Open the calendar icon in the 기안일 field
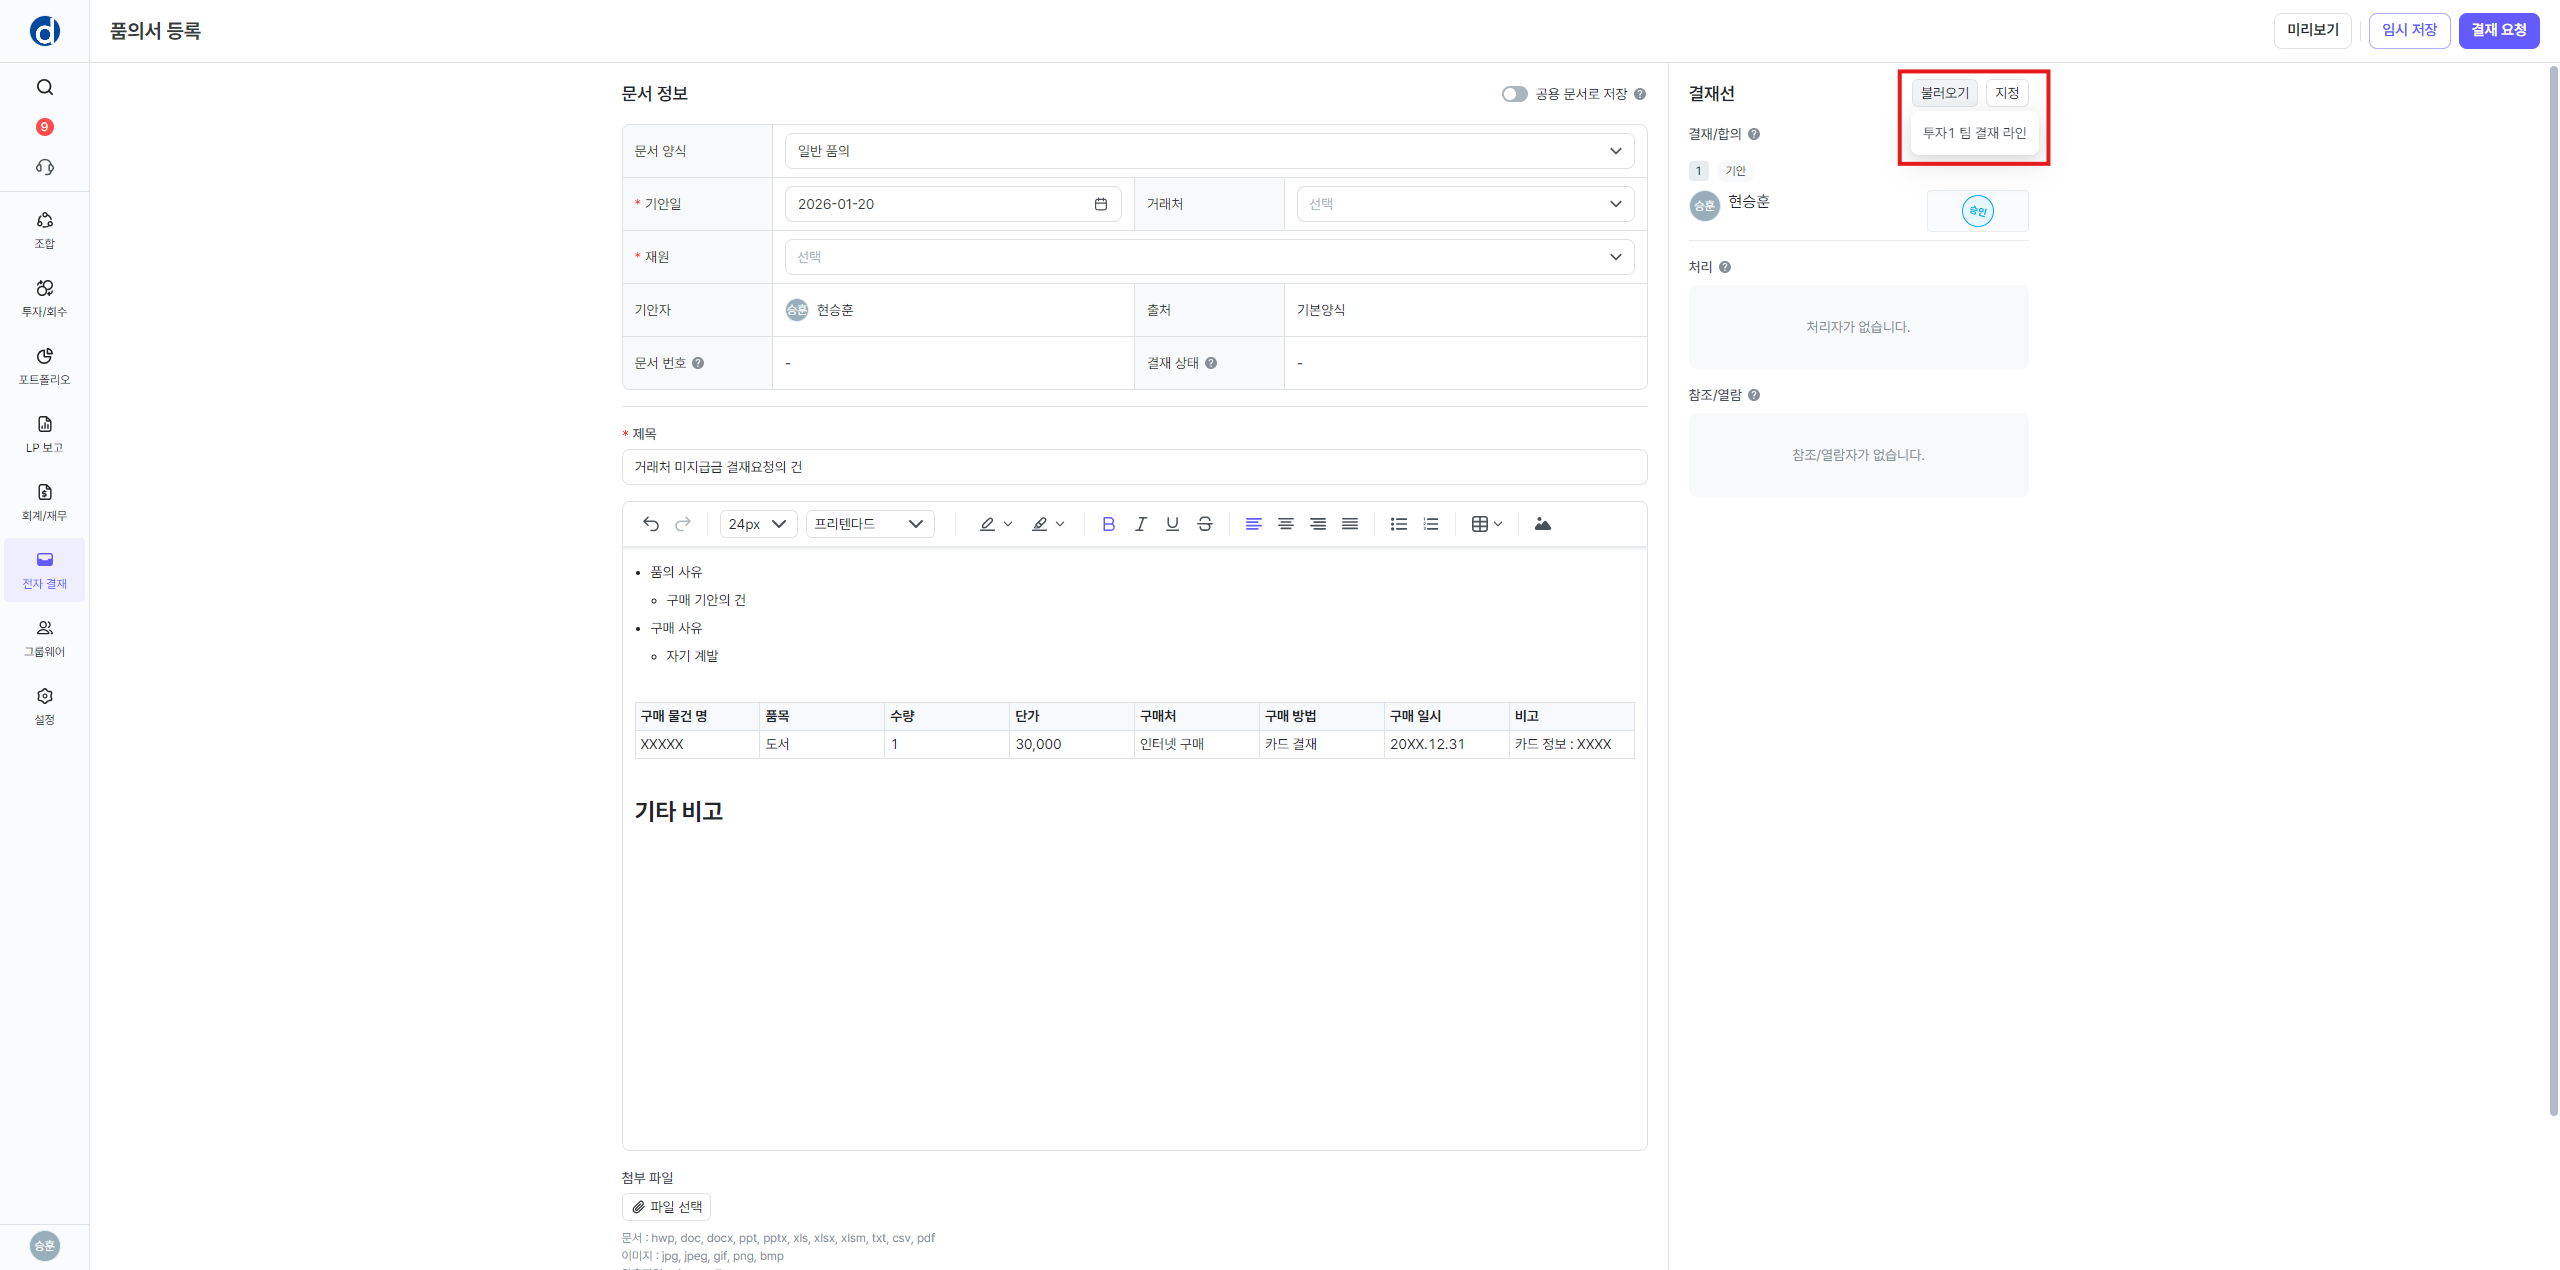 [1100, 204]
